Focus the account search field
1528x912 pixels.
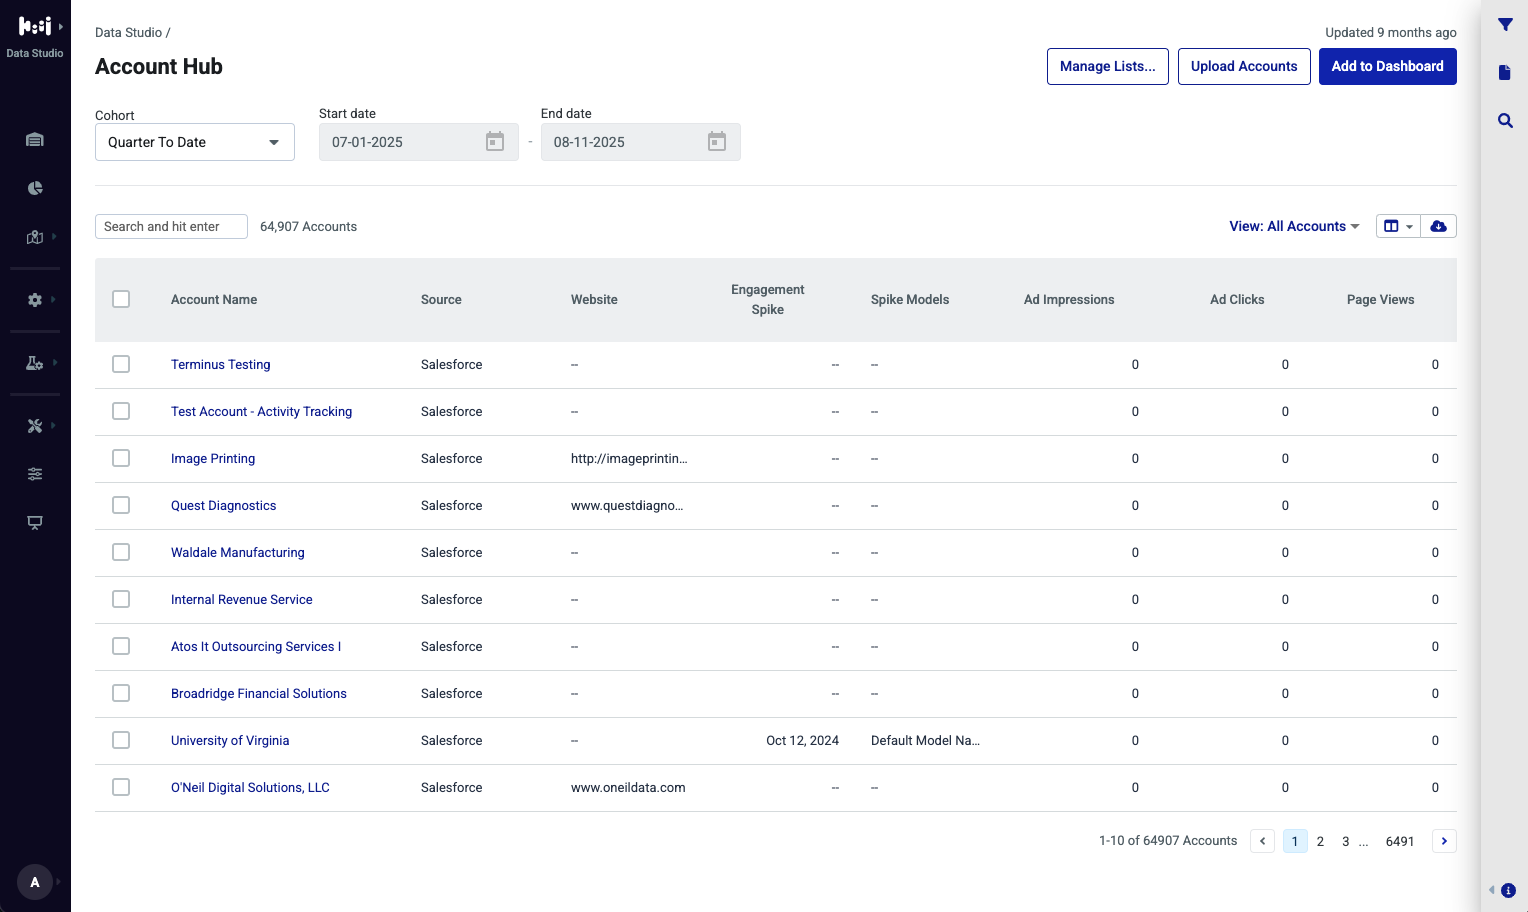point(171,227)
